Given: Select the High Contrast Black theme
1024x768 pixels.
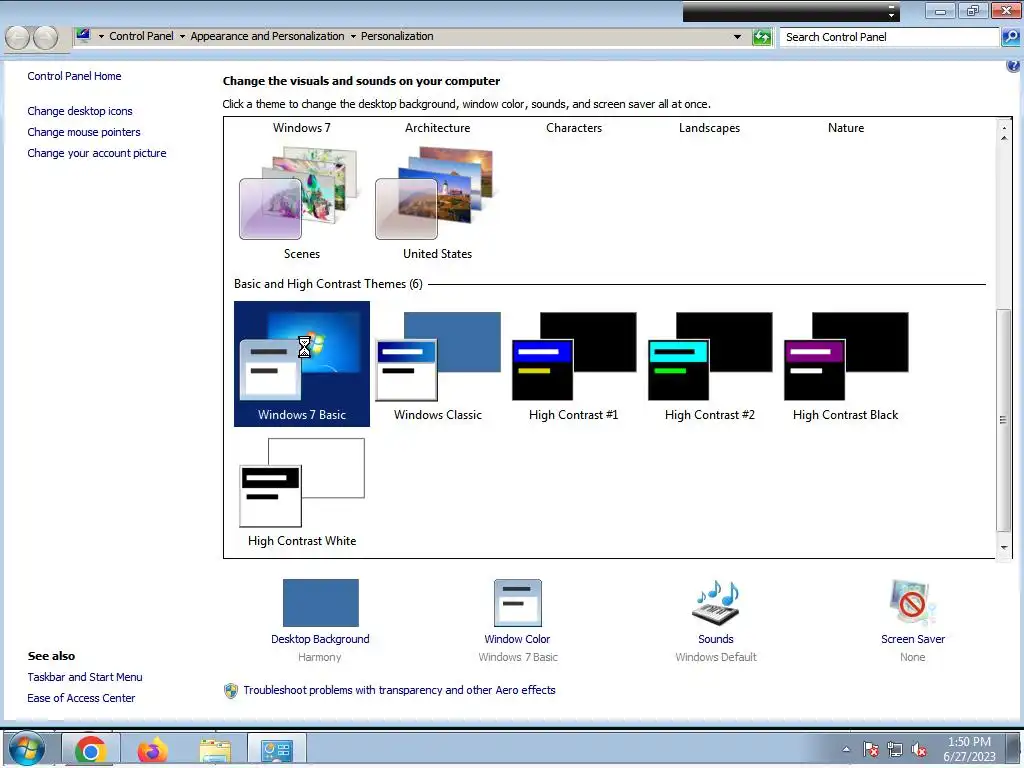Looking at the screenshot, I should [x=845, y=364].
